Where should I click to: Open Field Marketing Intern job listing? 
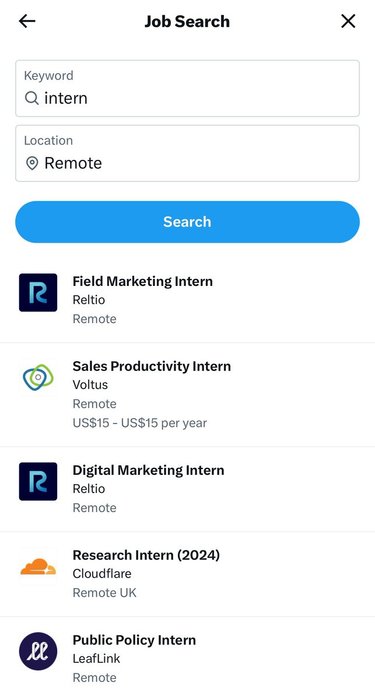188,300
